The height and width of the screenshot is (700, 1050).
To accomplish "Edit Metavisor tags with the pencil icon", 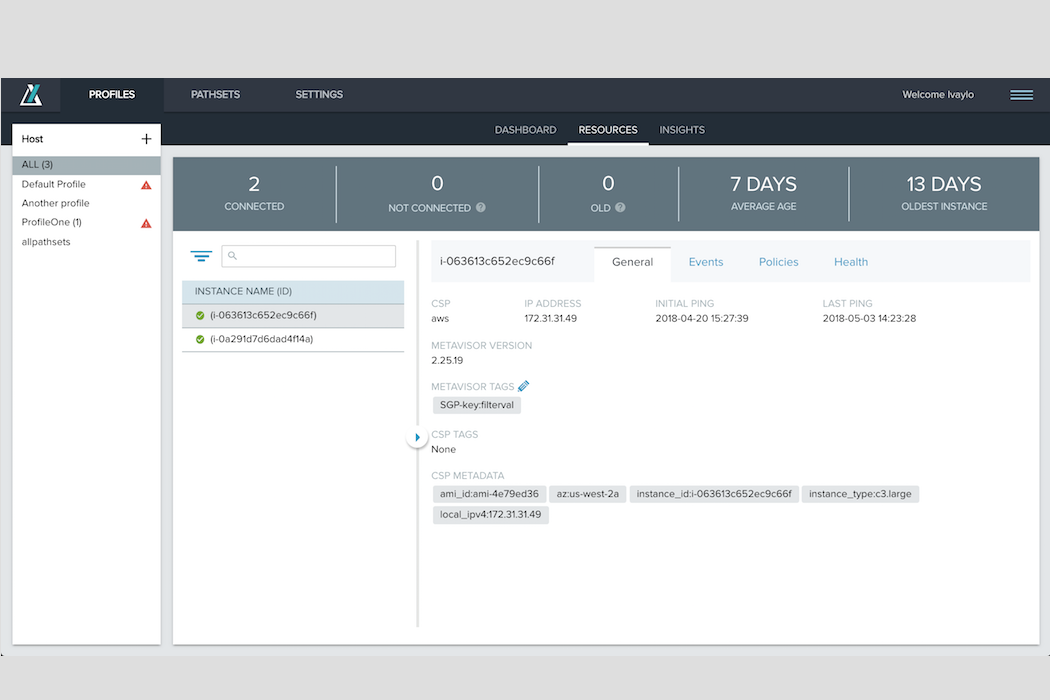I will click(x=524, y=386).
